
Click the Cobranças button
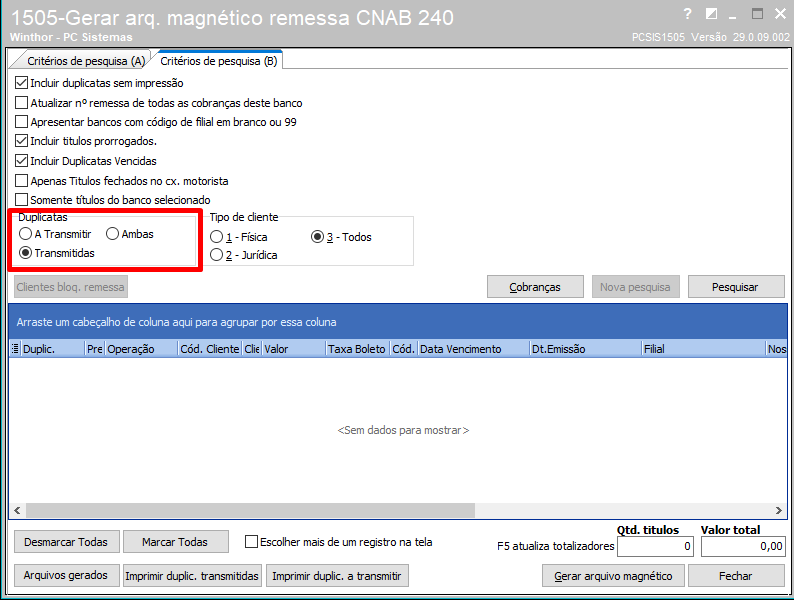(x=535, y=287)
